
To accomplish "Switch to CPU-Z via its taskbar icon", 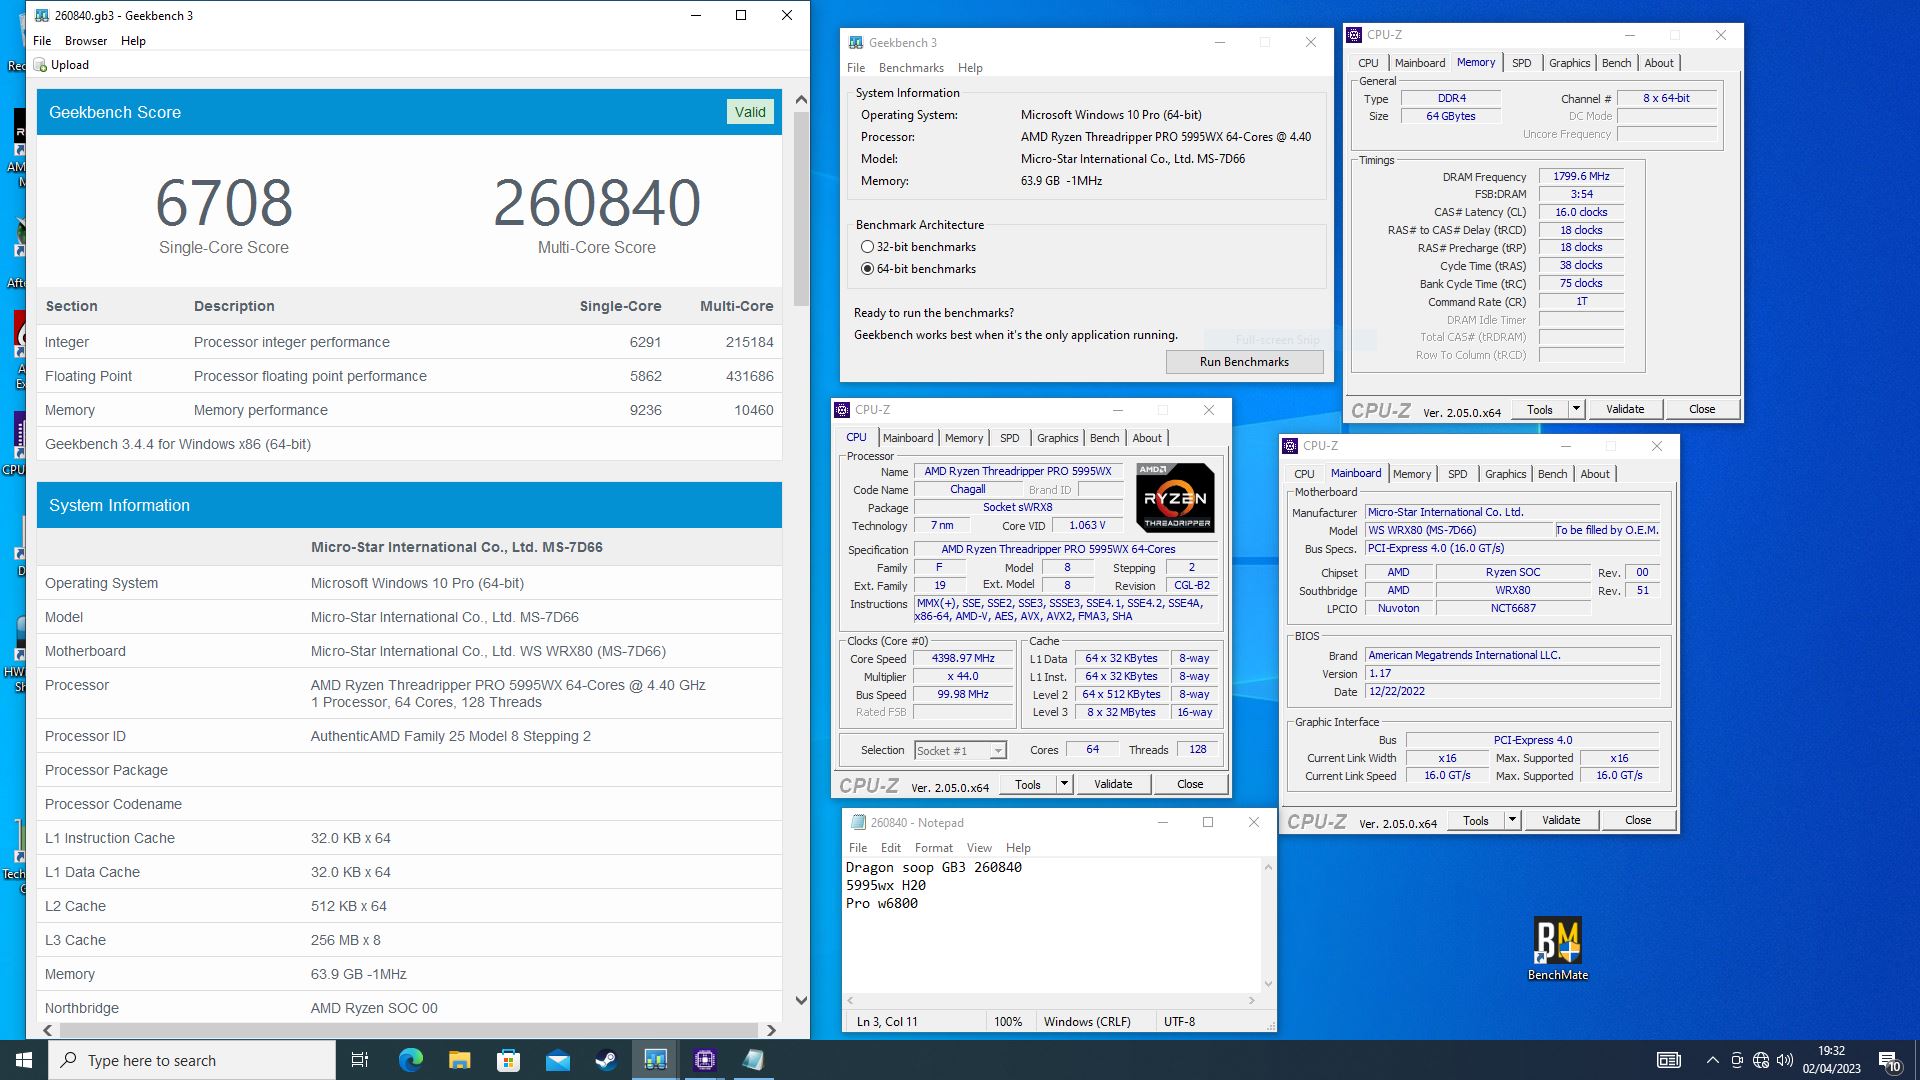I will pyautogui.click(x=704, y=1060).
